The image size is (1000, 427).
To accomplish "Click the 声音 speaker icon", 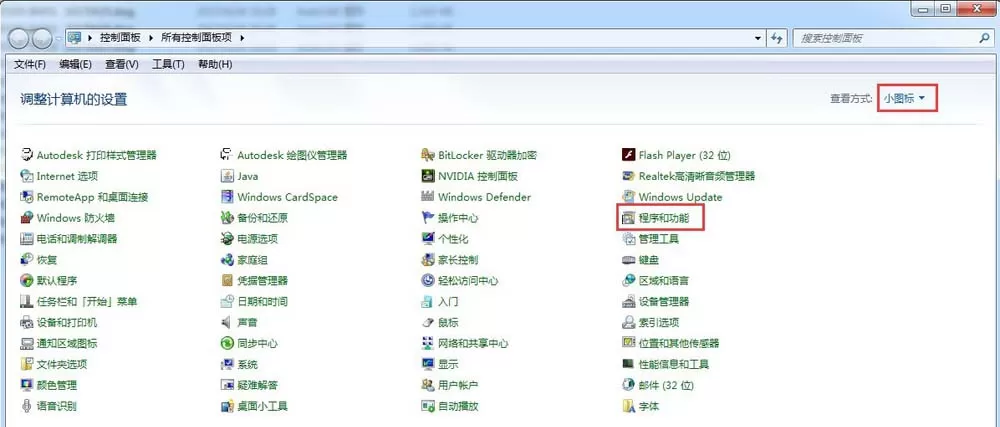I will [226, 322].
